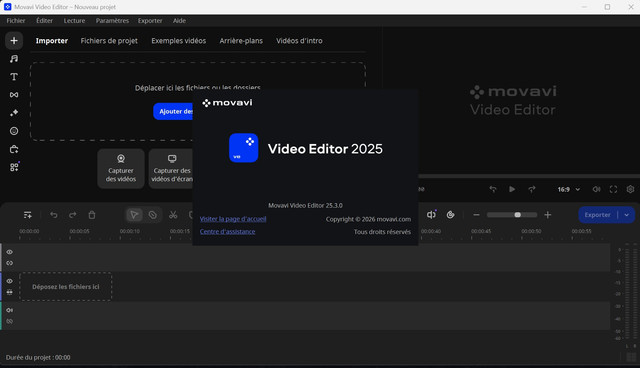
Task: Open the import media panel plus icon
Action: coord(14,40)
